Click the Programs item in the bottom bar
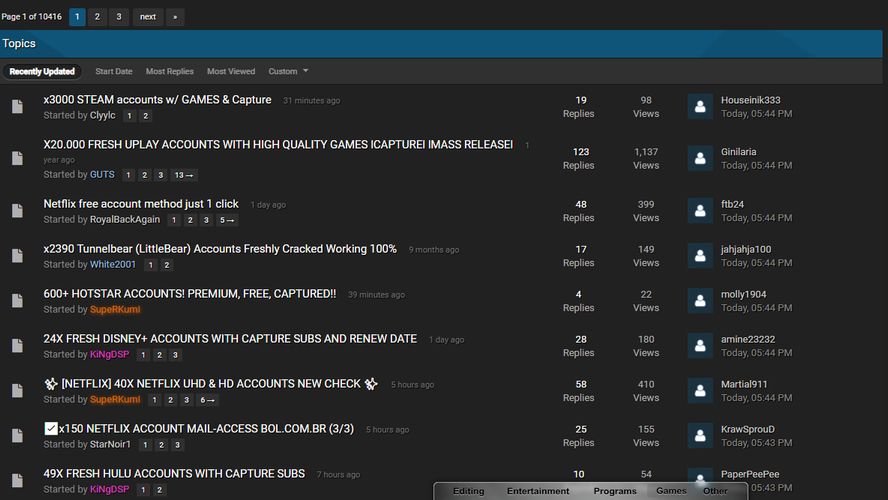 [614, 491]
